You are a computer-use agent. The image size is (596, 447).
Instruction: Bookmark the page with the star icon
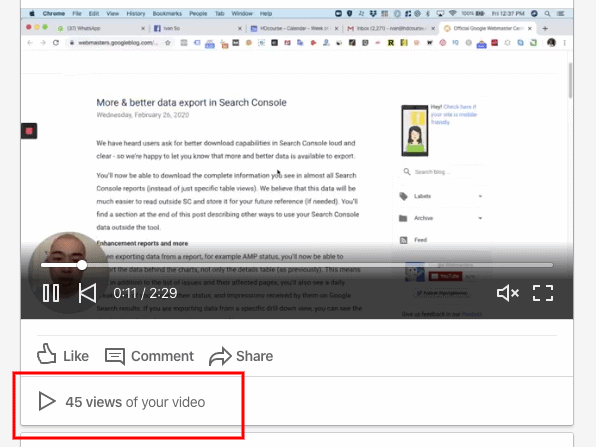(168, 43)
